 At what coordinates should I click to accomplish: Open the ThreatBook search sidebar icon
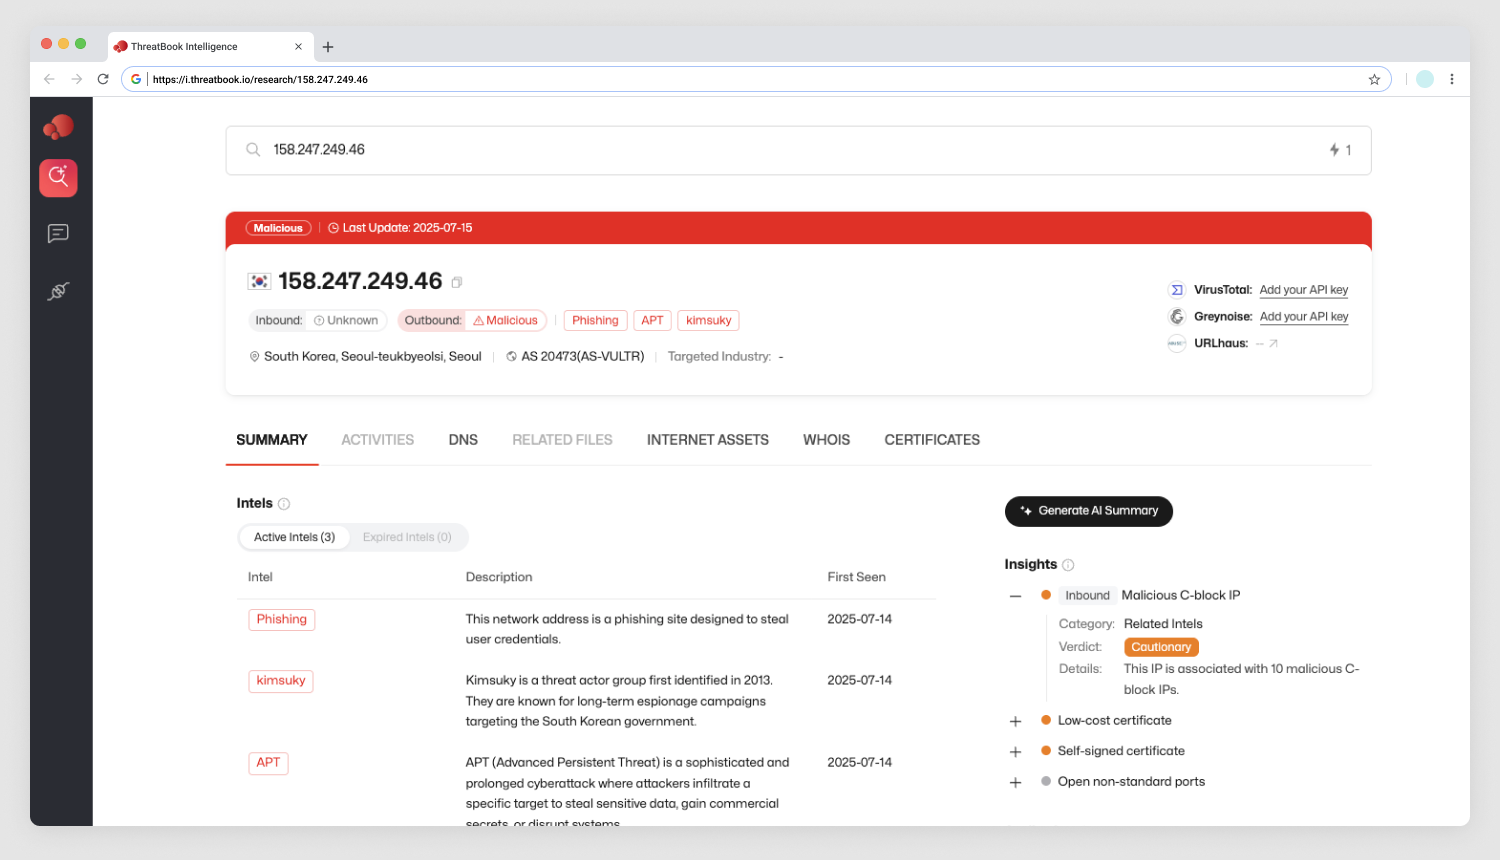point(57,178)
